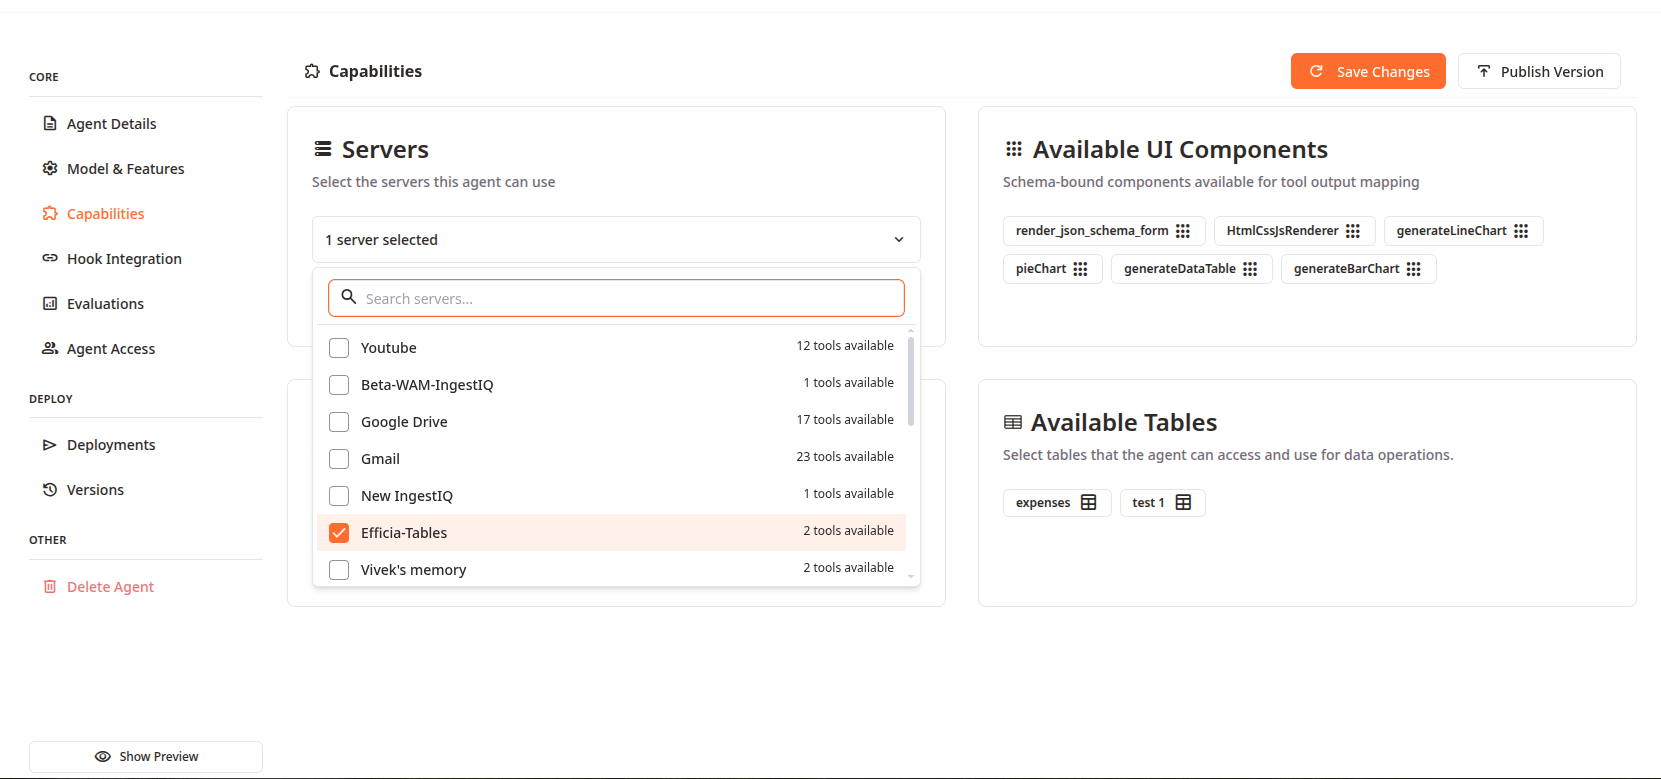
Task: Click the magnifier icon in the server search box
Action: tap(349, 297)
